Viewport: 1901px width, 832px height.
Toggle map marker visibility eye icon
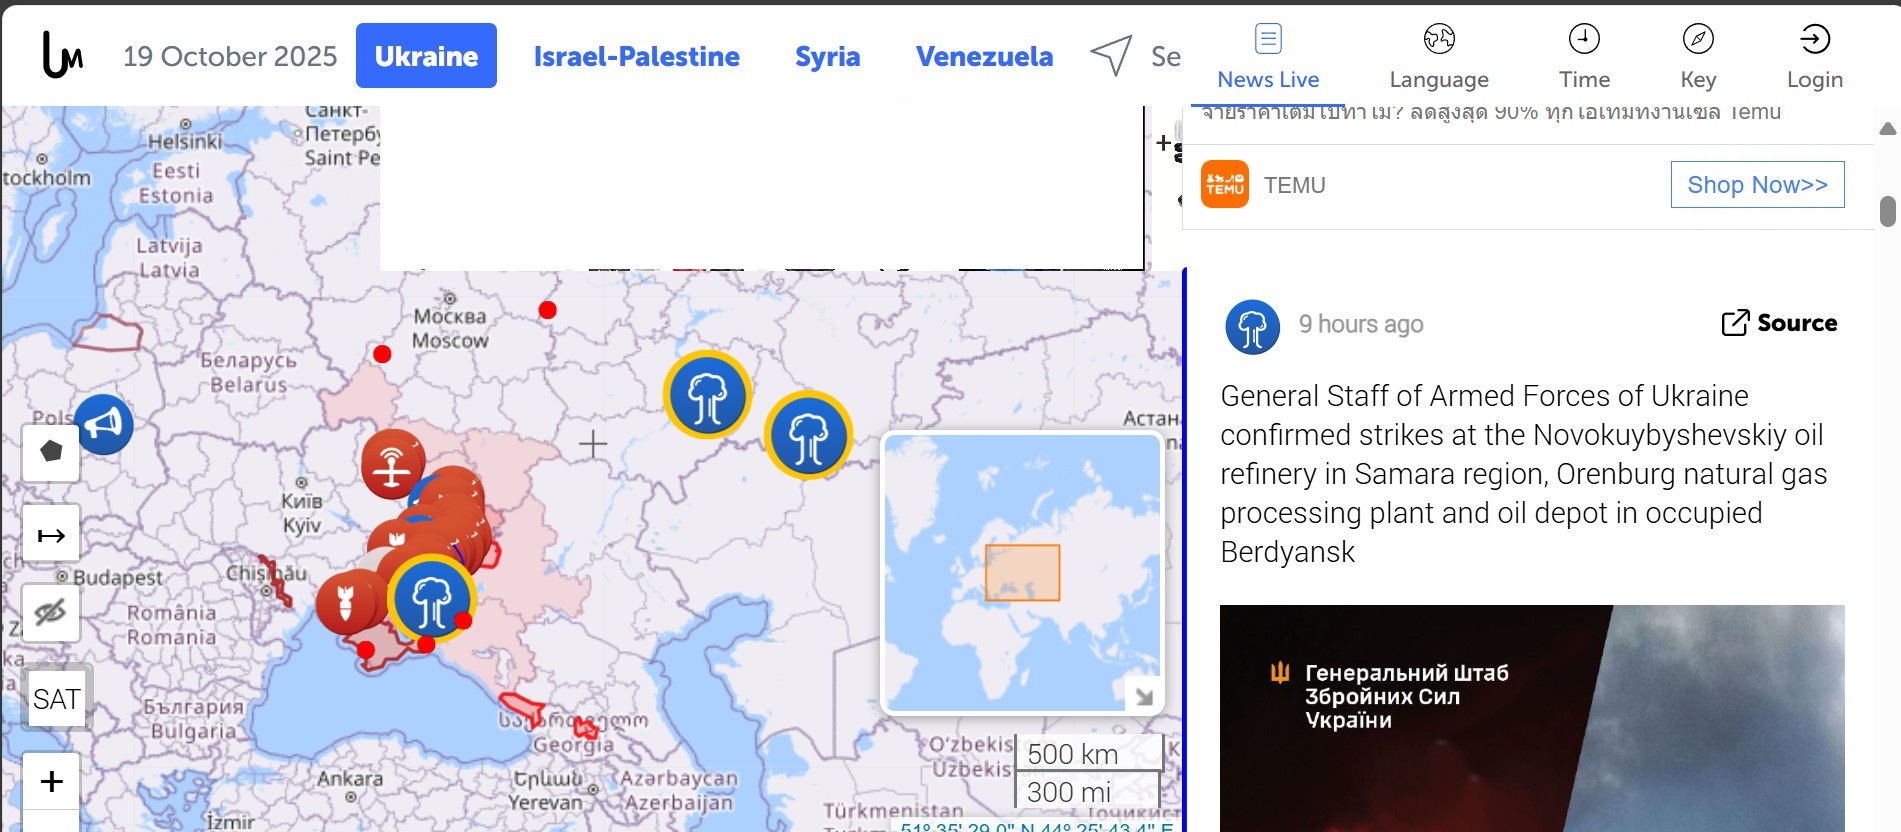point(51,612)
